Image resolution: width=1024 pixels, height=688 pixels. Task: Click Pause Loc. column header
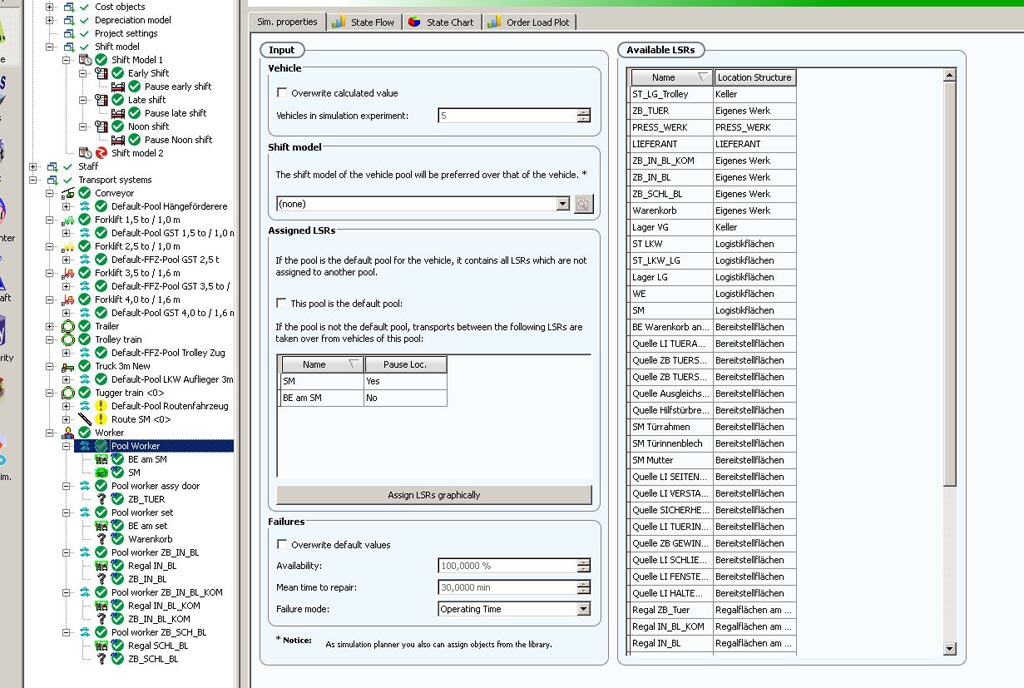click(x=405, y=364)
